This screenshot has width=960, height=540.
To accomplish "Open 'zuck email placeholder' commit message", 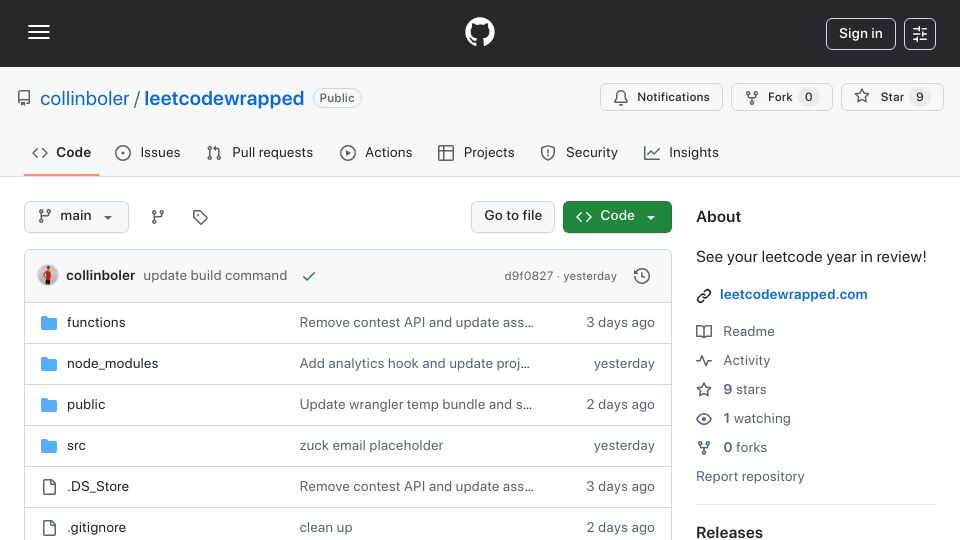I will (x=371, y=446).
